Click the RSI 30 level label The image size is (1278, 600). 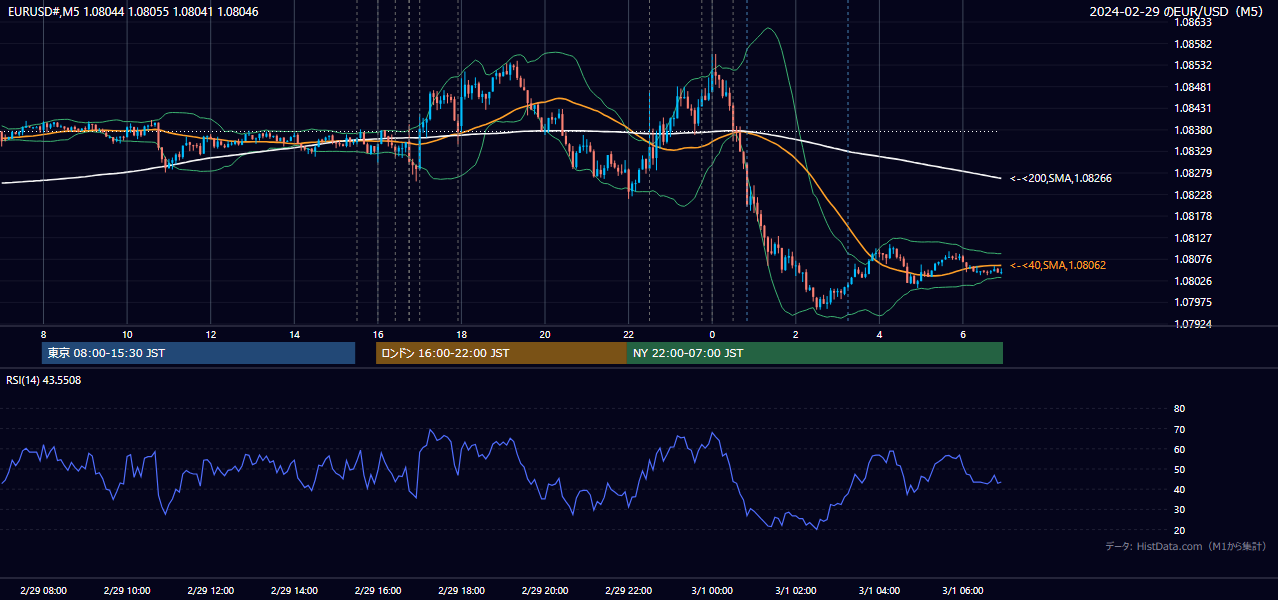click(1179, 510)
